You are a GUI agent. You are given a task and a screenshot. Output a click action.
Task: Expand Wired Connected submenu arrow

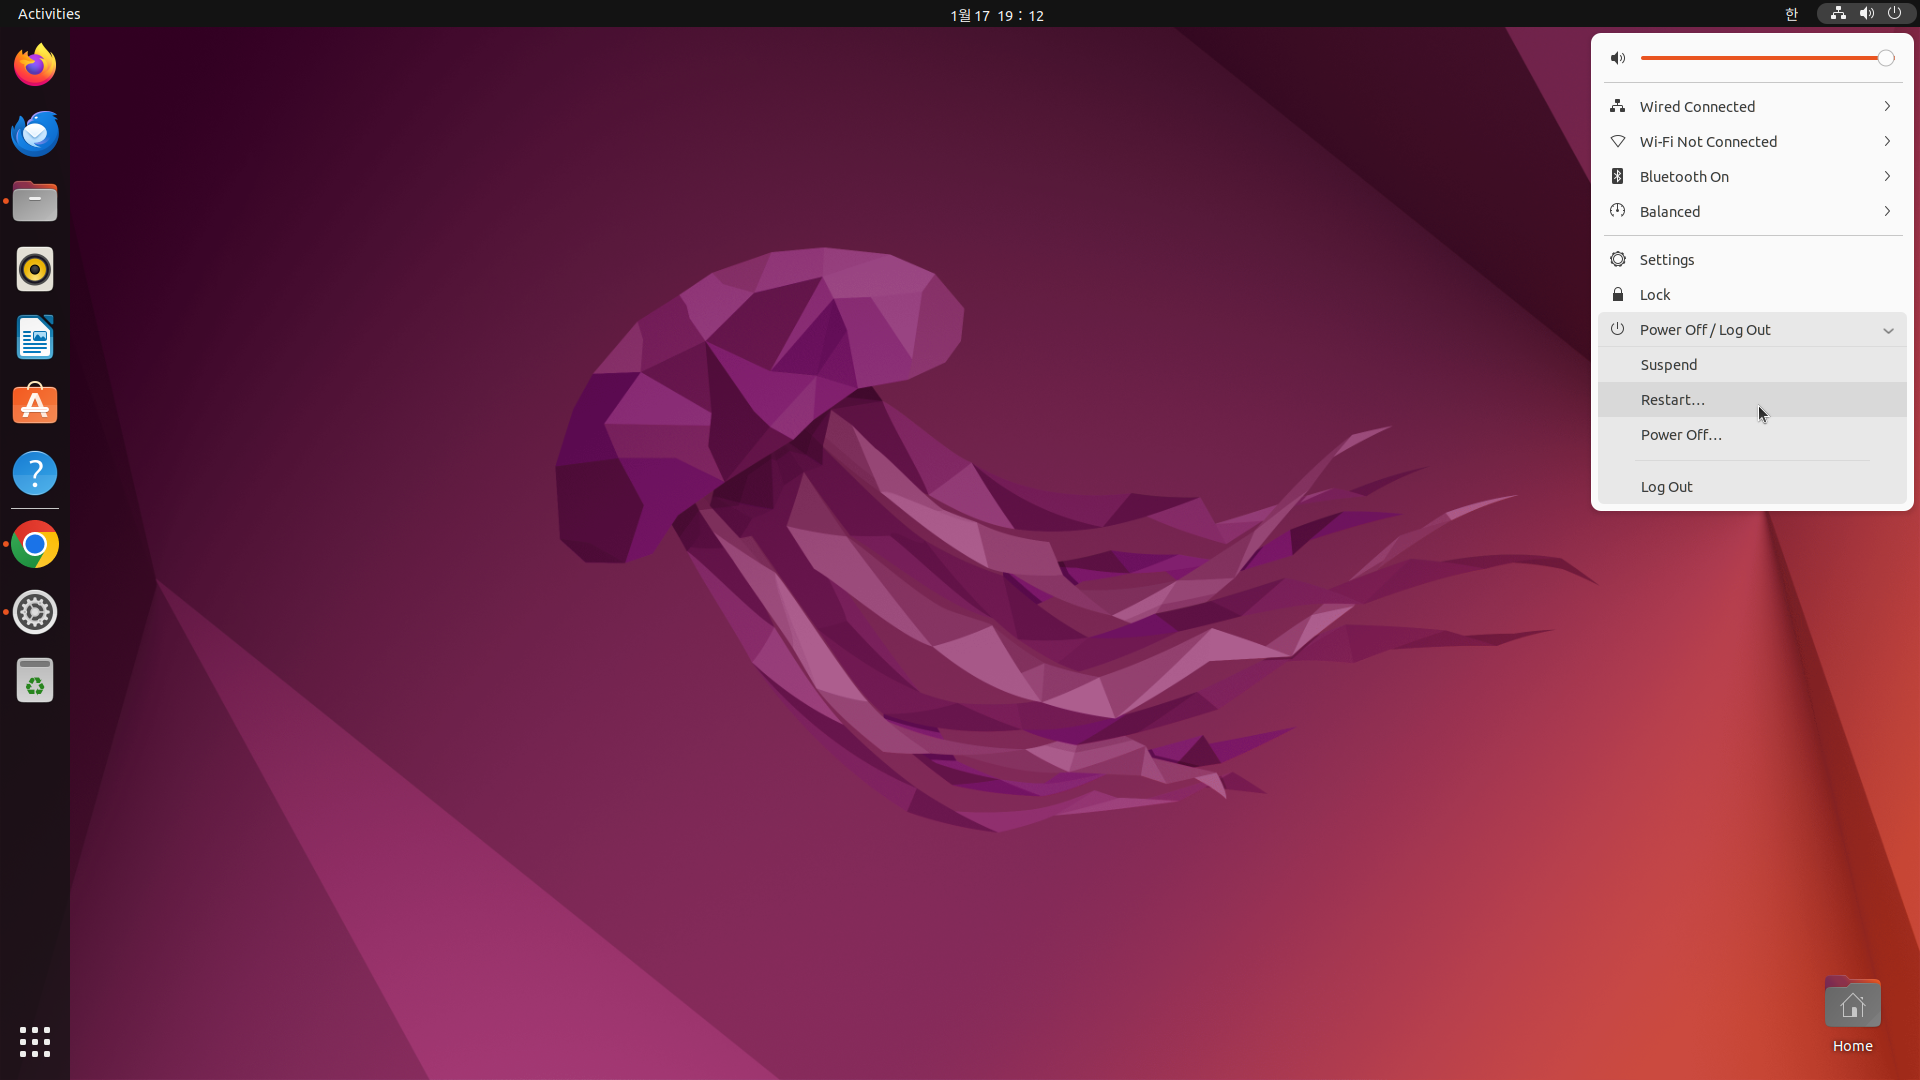(1887, 106)
